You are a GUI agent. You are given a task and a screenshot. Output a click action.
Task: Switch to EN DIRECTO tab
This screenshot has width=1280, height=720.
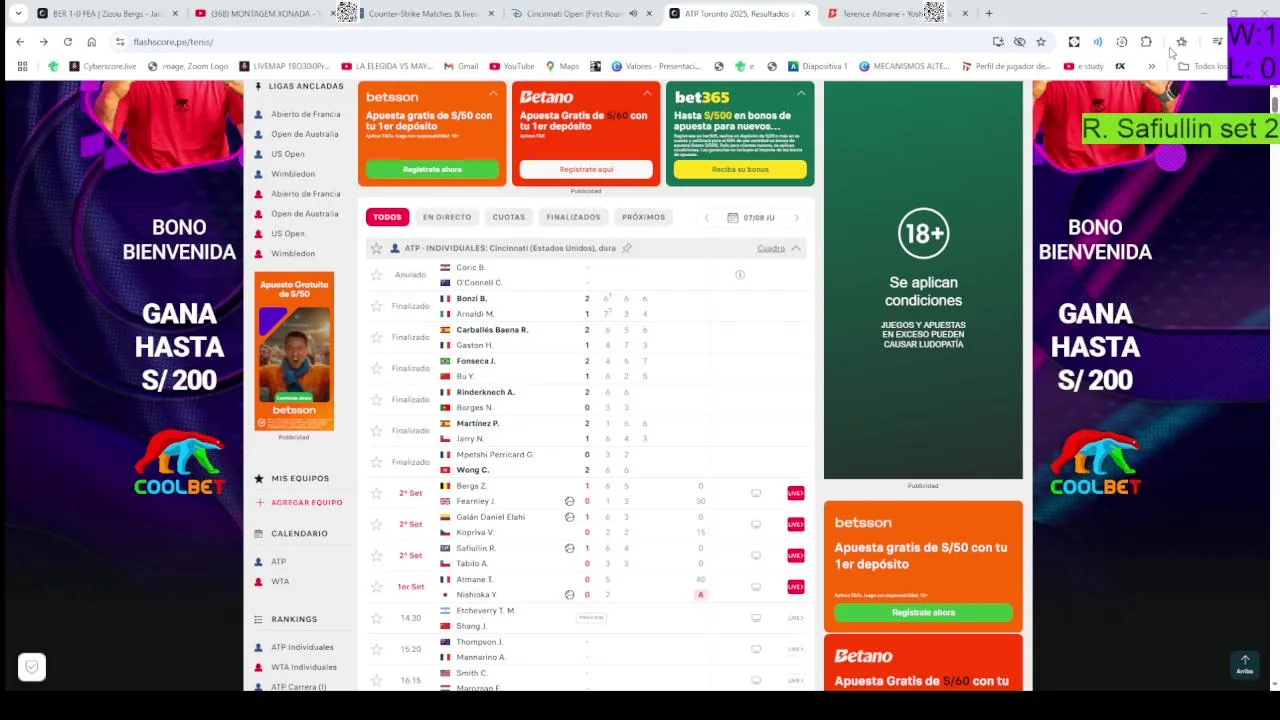[447, 217]
